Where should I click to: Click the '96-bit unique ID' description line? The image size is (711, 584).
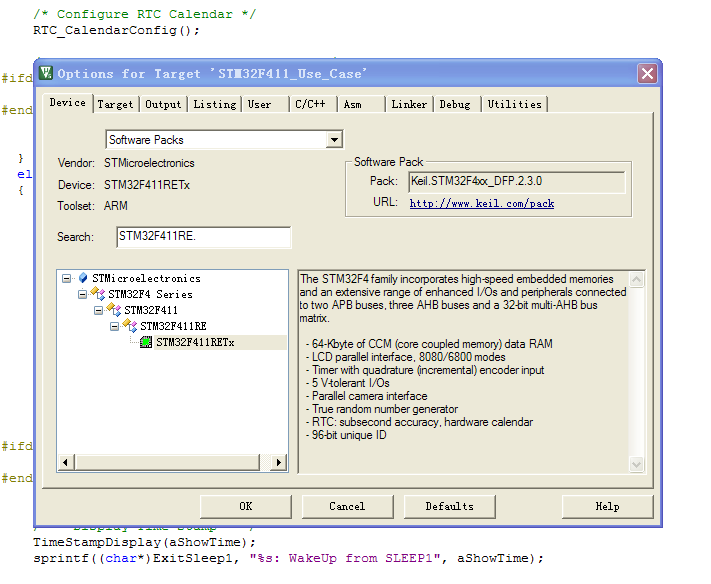point(346,435)
